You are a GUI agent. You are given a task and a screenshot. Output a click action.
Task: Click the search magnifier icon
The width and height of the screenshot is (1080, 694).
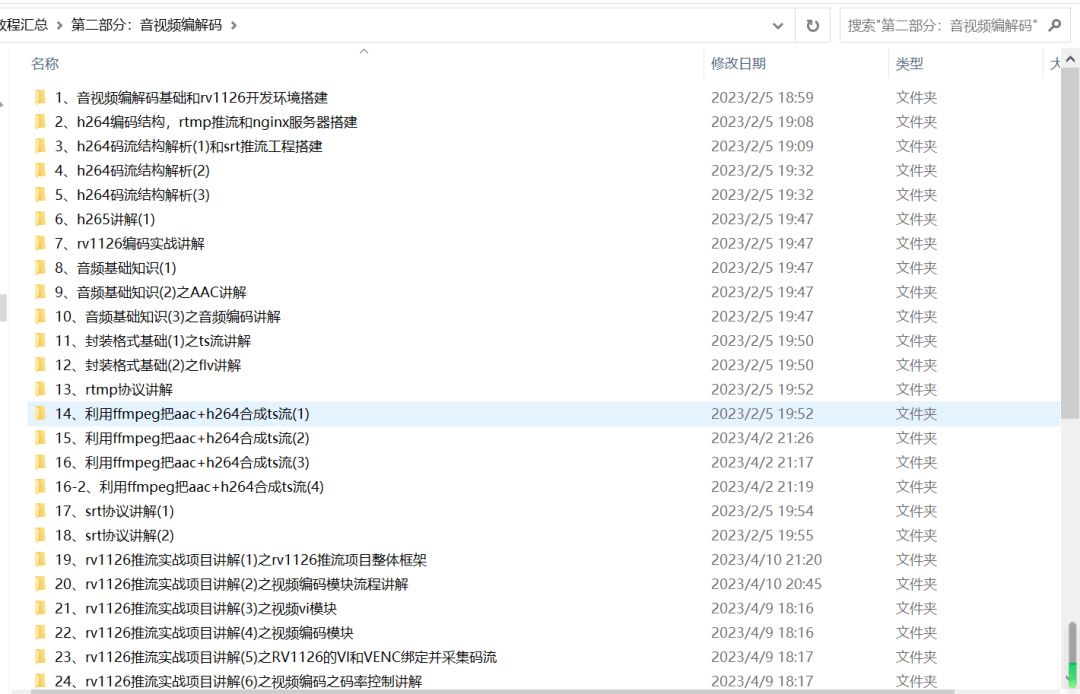[x=1055, y=25]
